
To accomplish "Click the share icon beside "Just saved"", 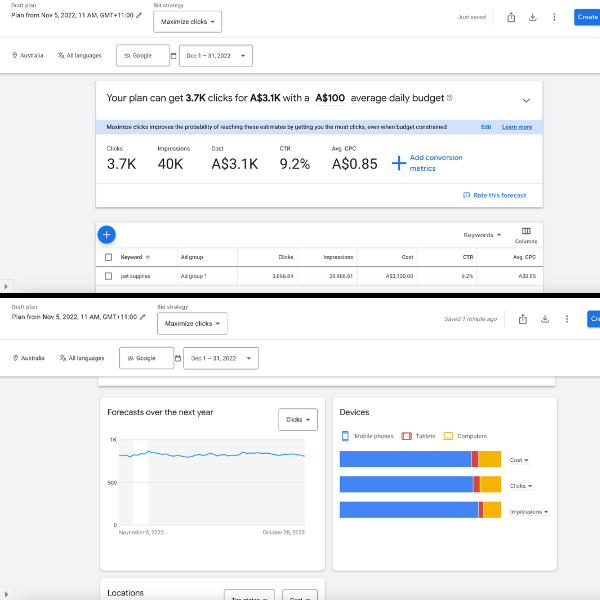I will pyautogui.click(x=511, y=17).
